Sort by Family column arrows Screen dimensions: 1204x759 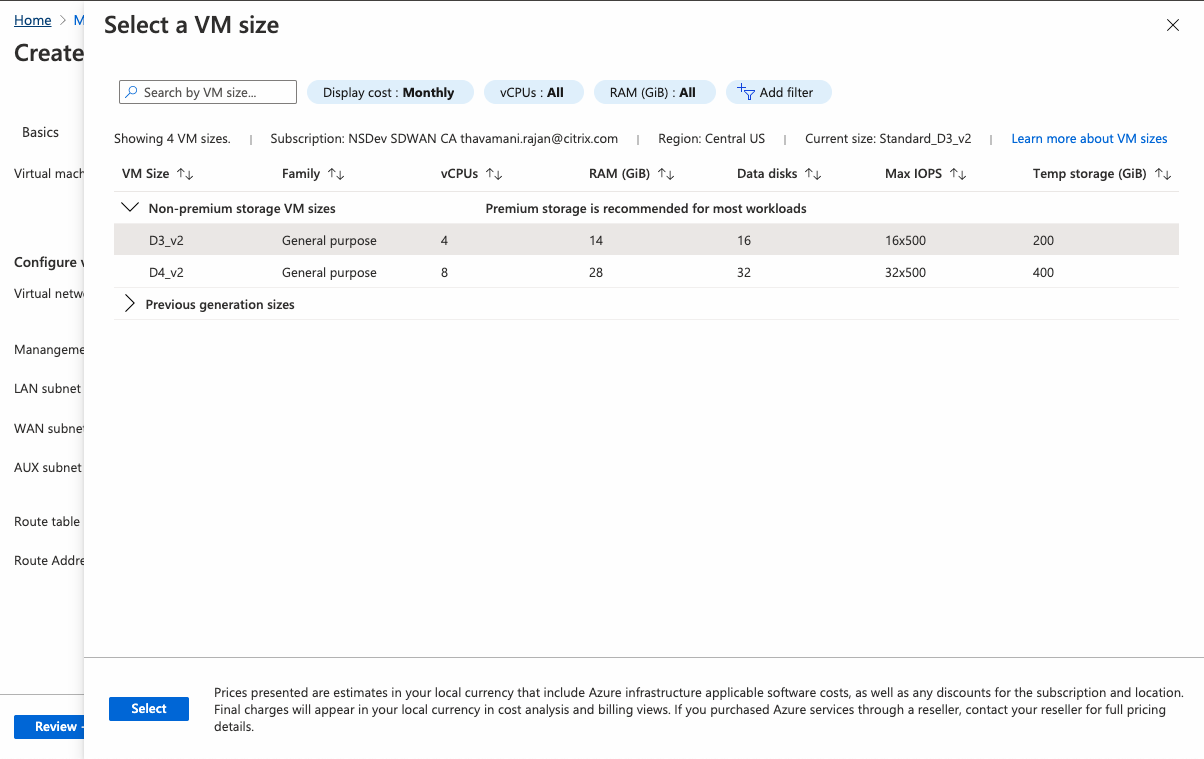[336, 174]
